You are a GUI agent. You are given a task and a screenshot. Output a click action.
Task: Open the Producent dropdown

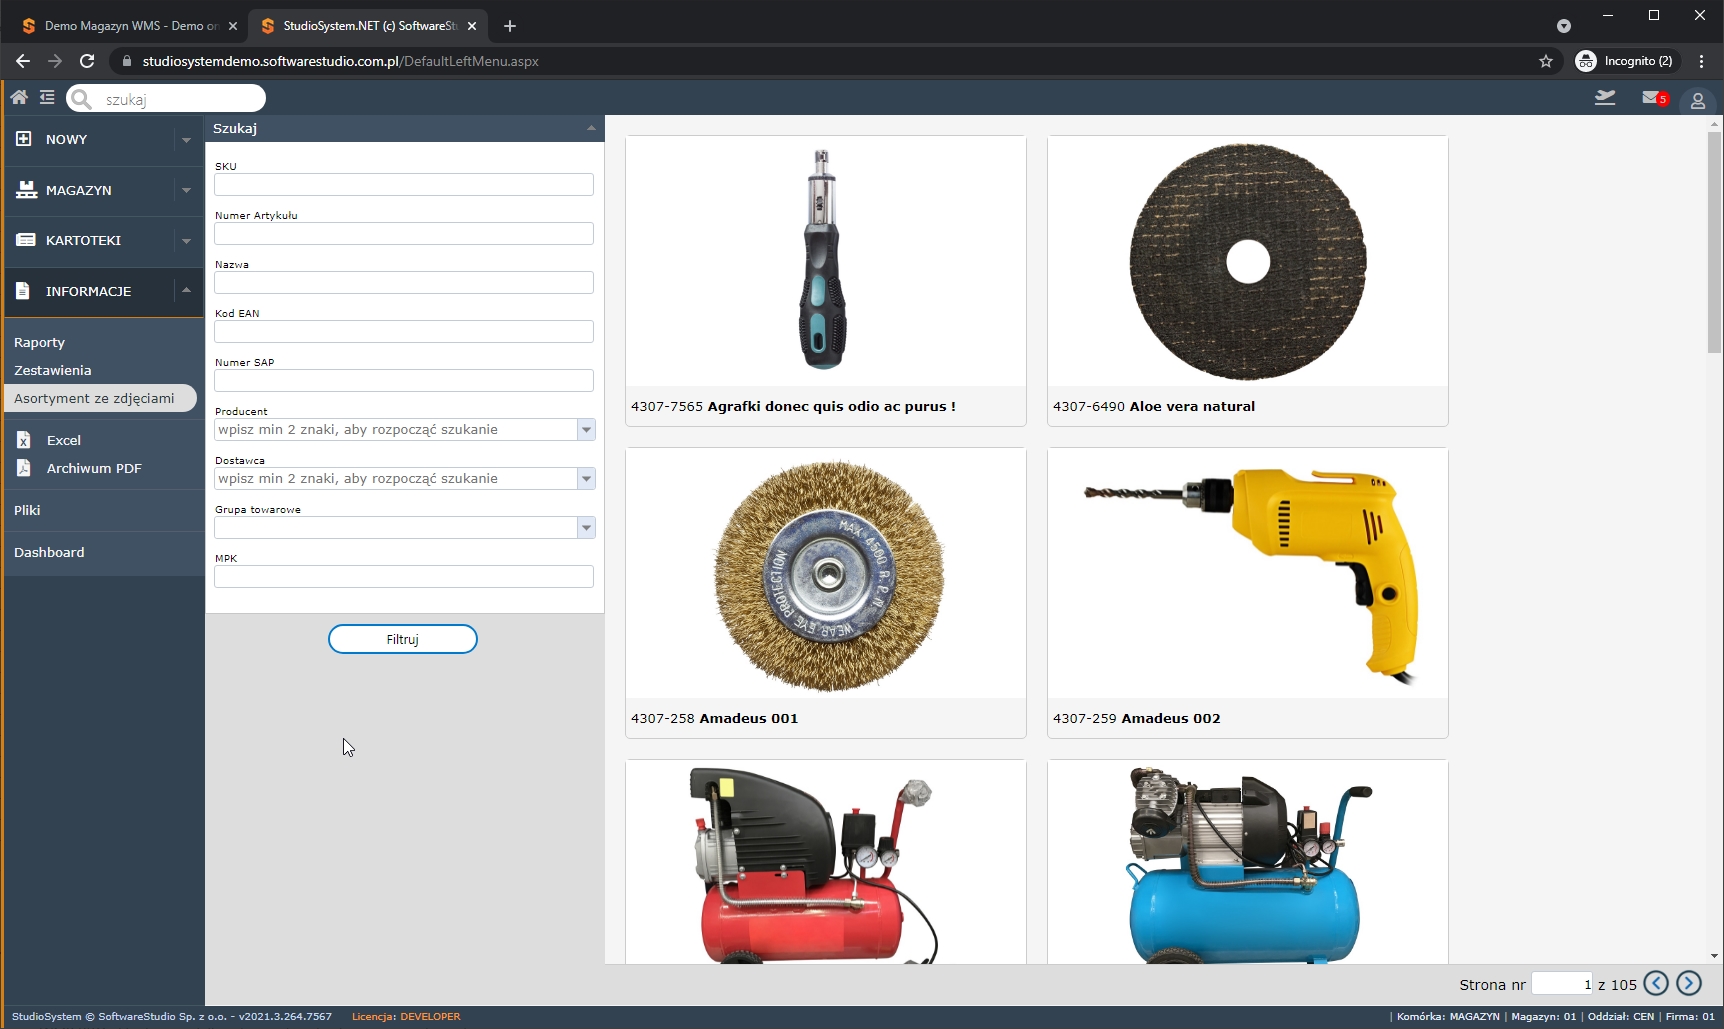pos(586,429)
